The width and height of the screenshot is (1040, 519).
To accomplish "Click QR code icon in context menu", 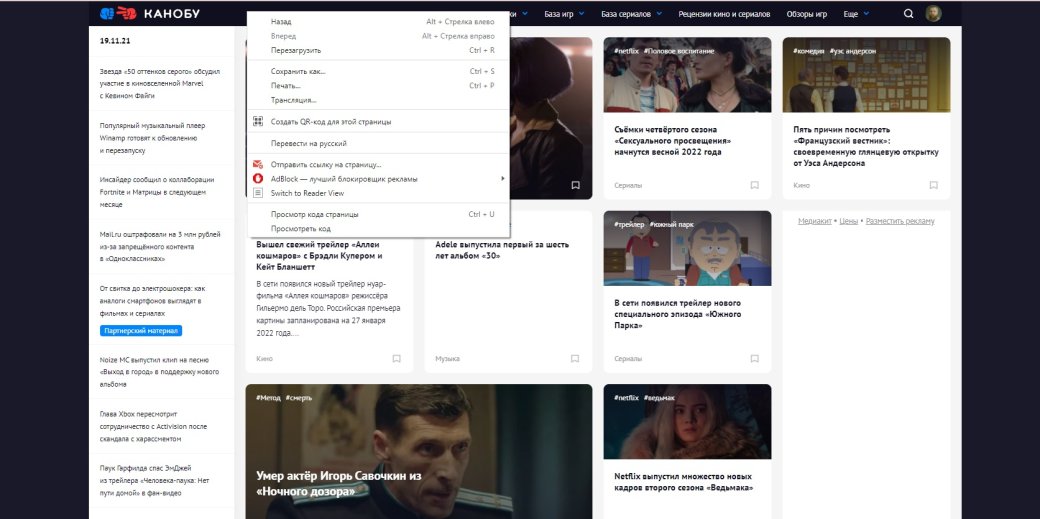I will point(258,121).
